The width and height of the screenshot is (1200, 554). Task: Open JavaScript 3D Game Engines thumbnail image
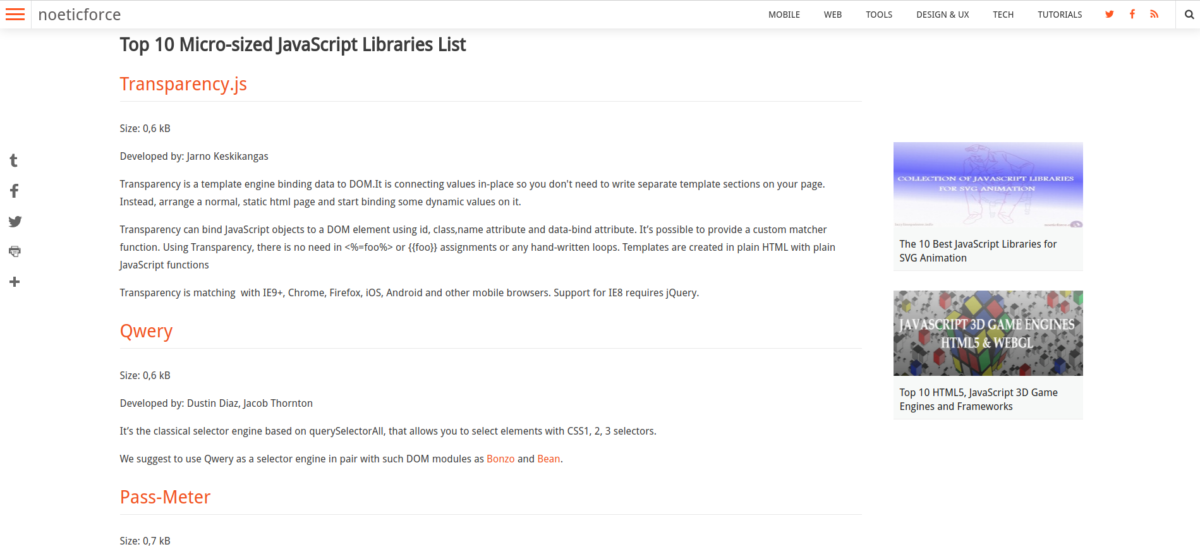(988, 333)
